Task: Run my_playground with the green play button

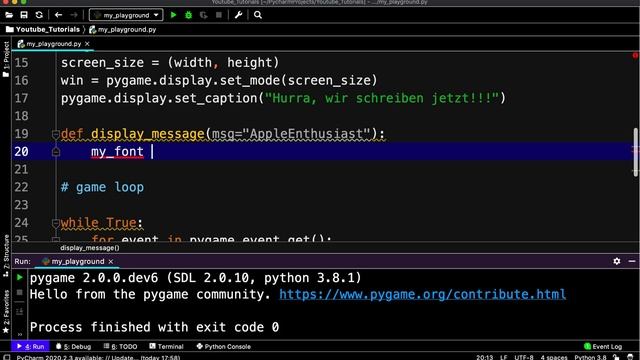Action: pos(173,15)
